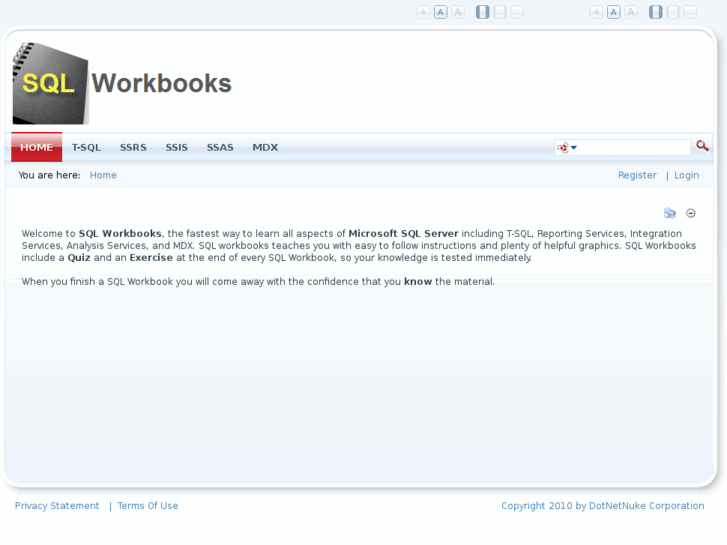
Task: Click the "You are here:" label
Action: coord(49,175)
